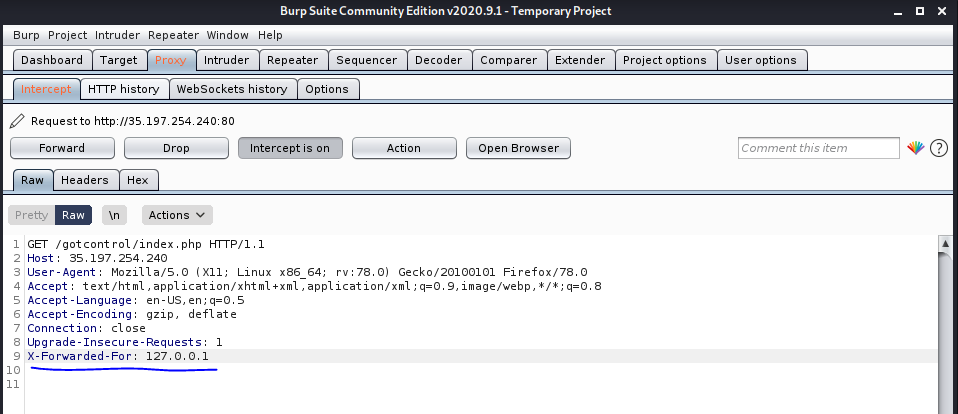This screenshot has width=958, height=414.
Task: Open the Help menu
Action: coord(270,35)
